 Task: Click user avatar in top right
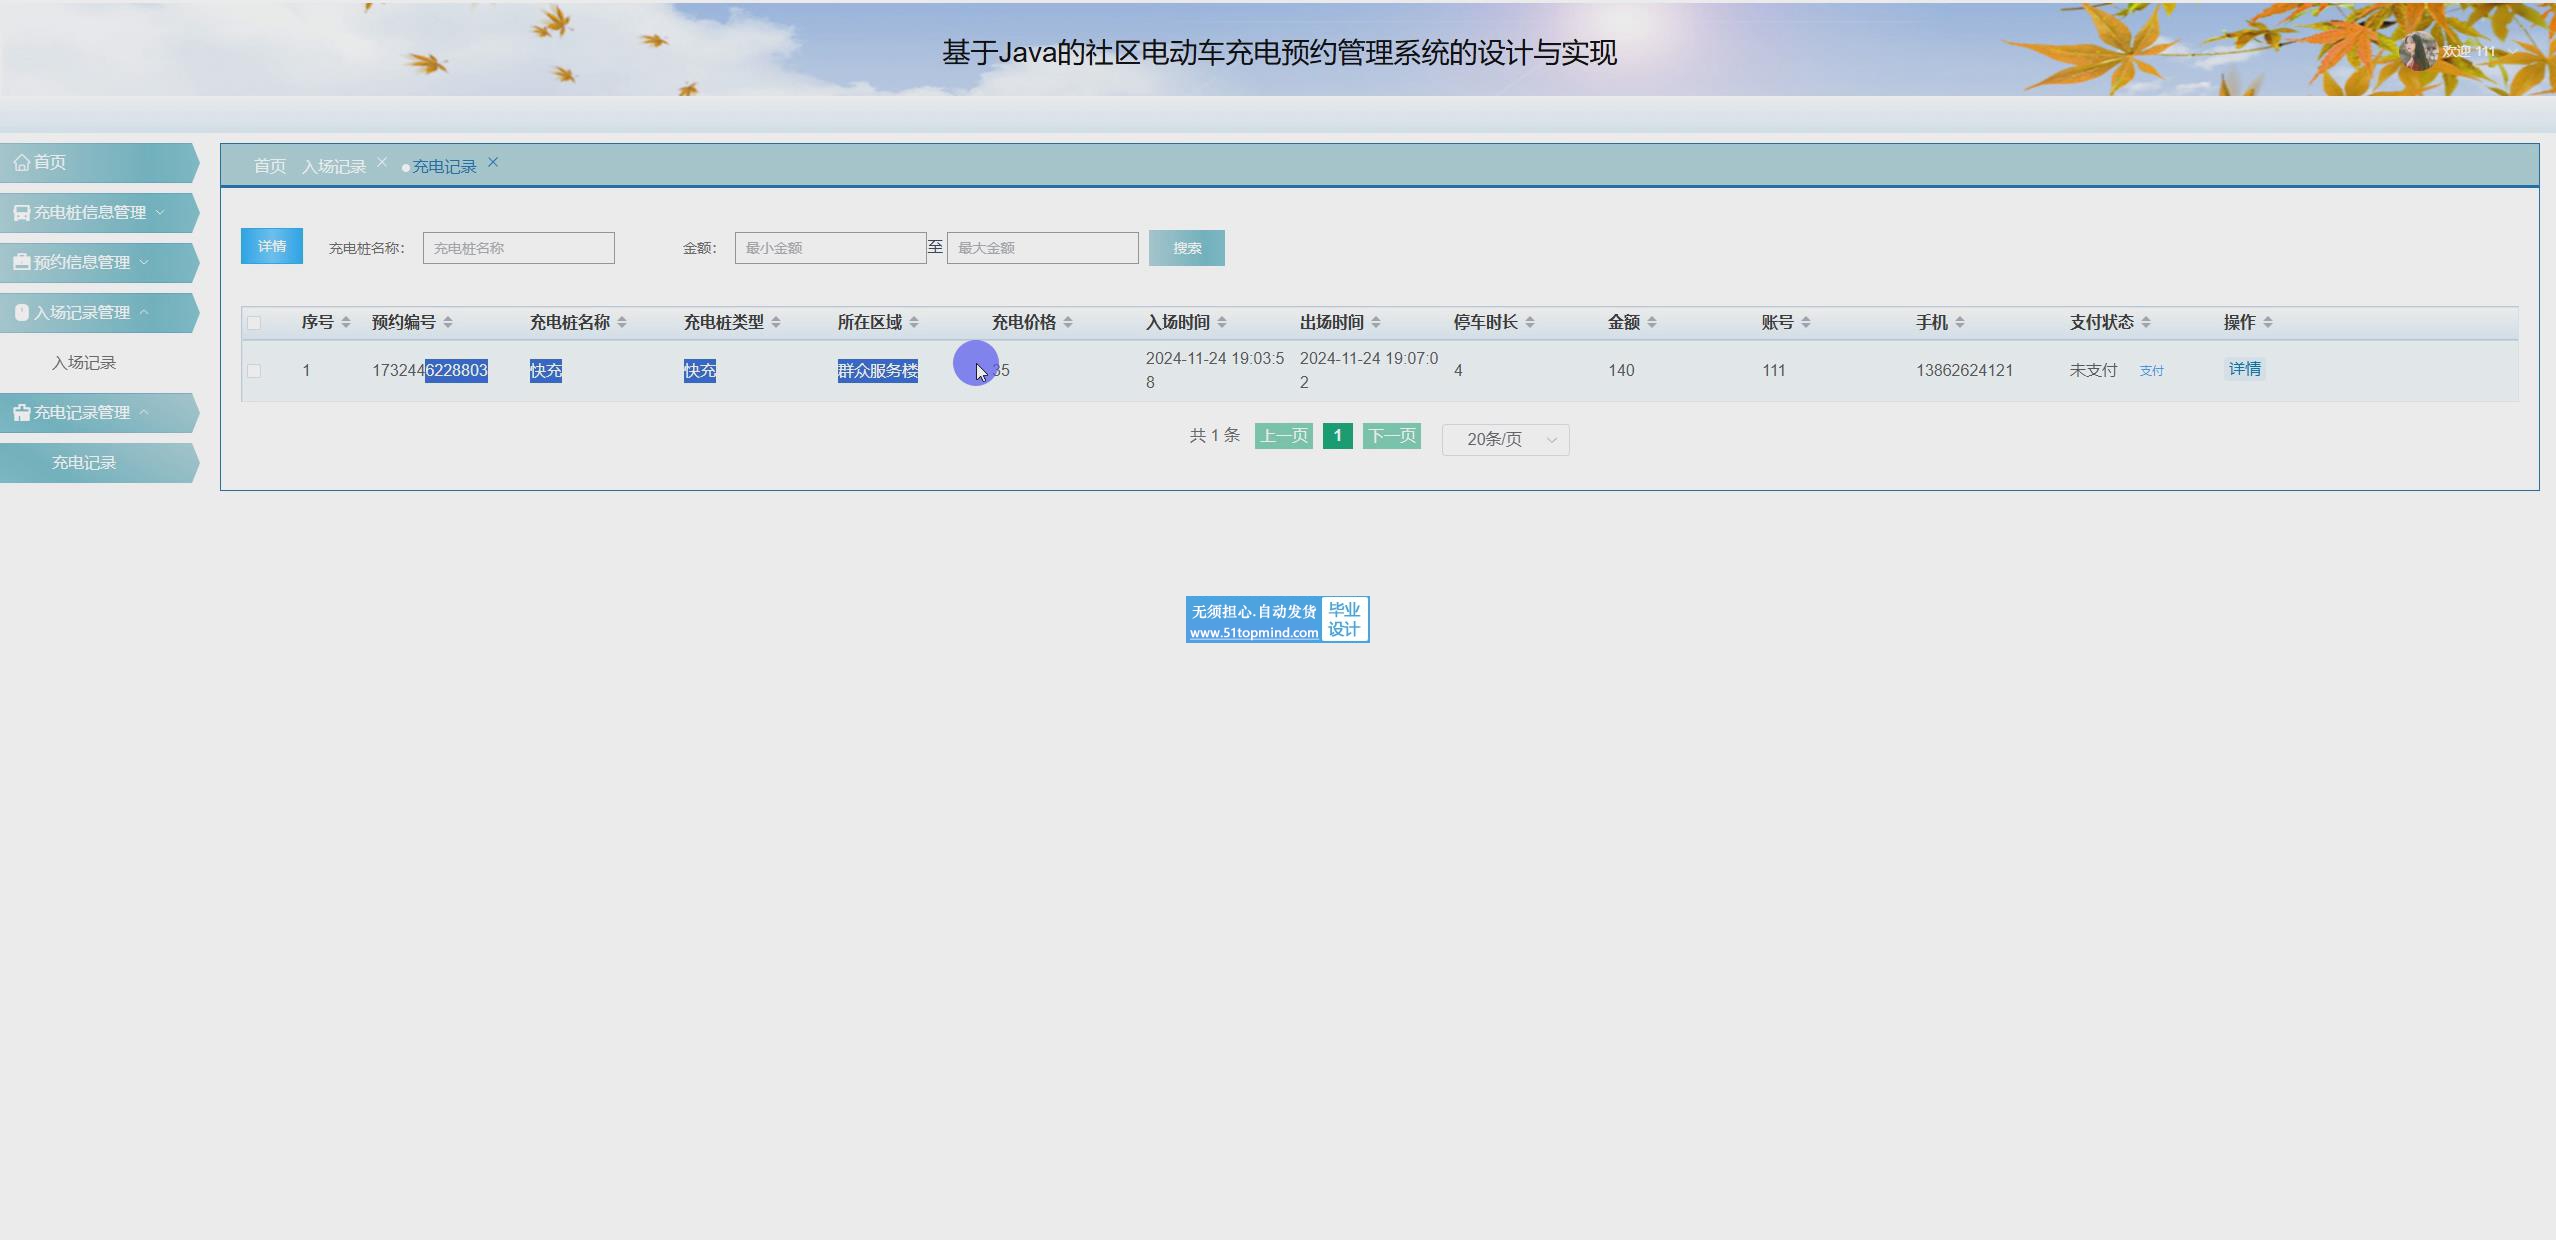pos(2416,51)
